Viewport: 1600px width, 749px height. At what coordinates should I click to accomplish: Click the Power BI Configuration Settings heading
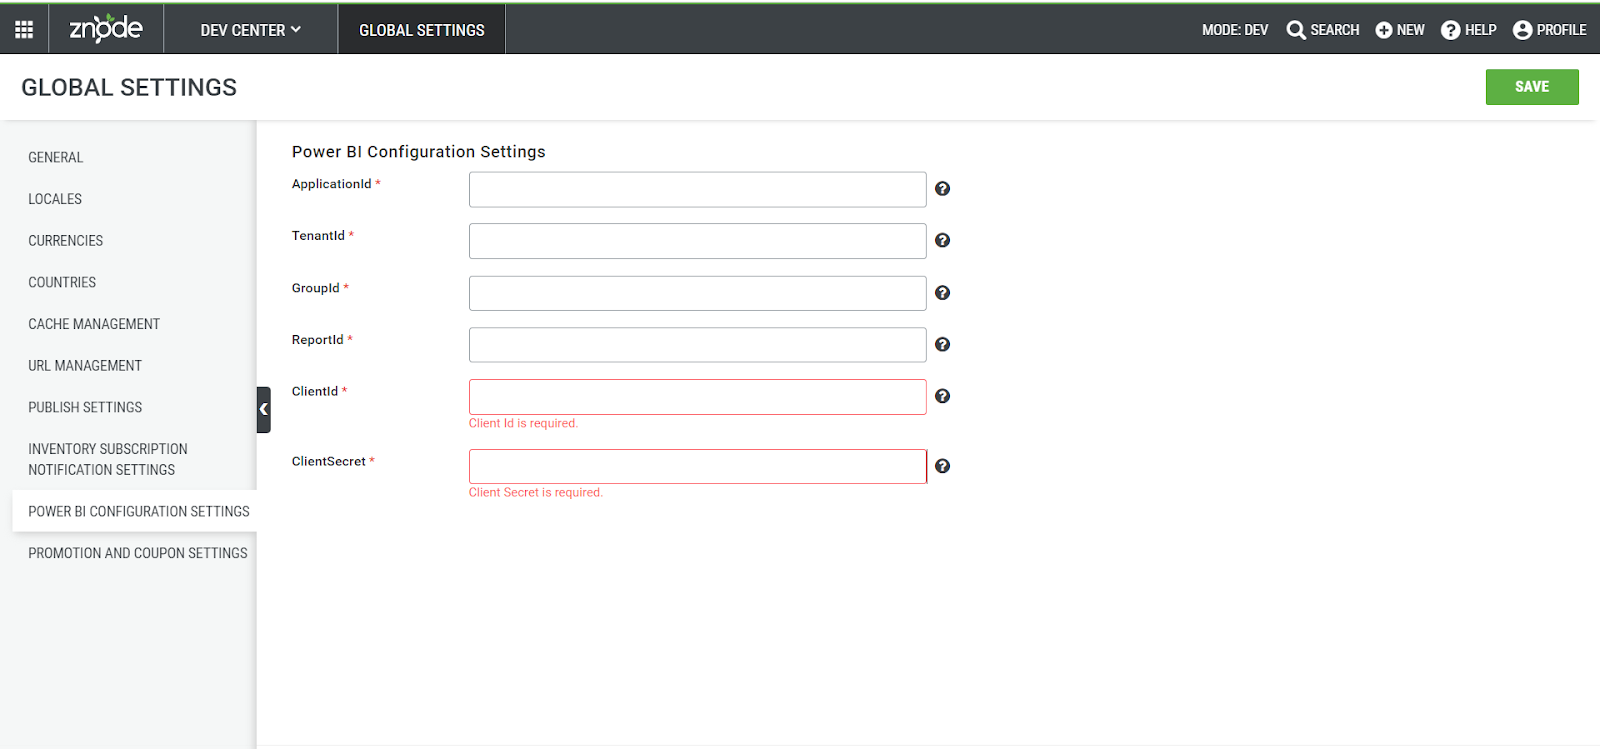tap(418, 151)
